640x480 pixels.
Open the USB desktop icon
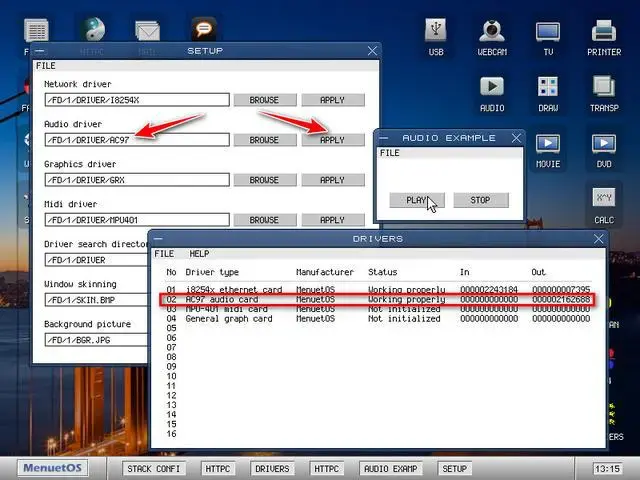click(x=436, y=32)
